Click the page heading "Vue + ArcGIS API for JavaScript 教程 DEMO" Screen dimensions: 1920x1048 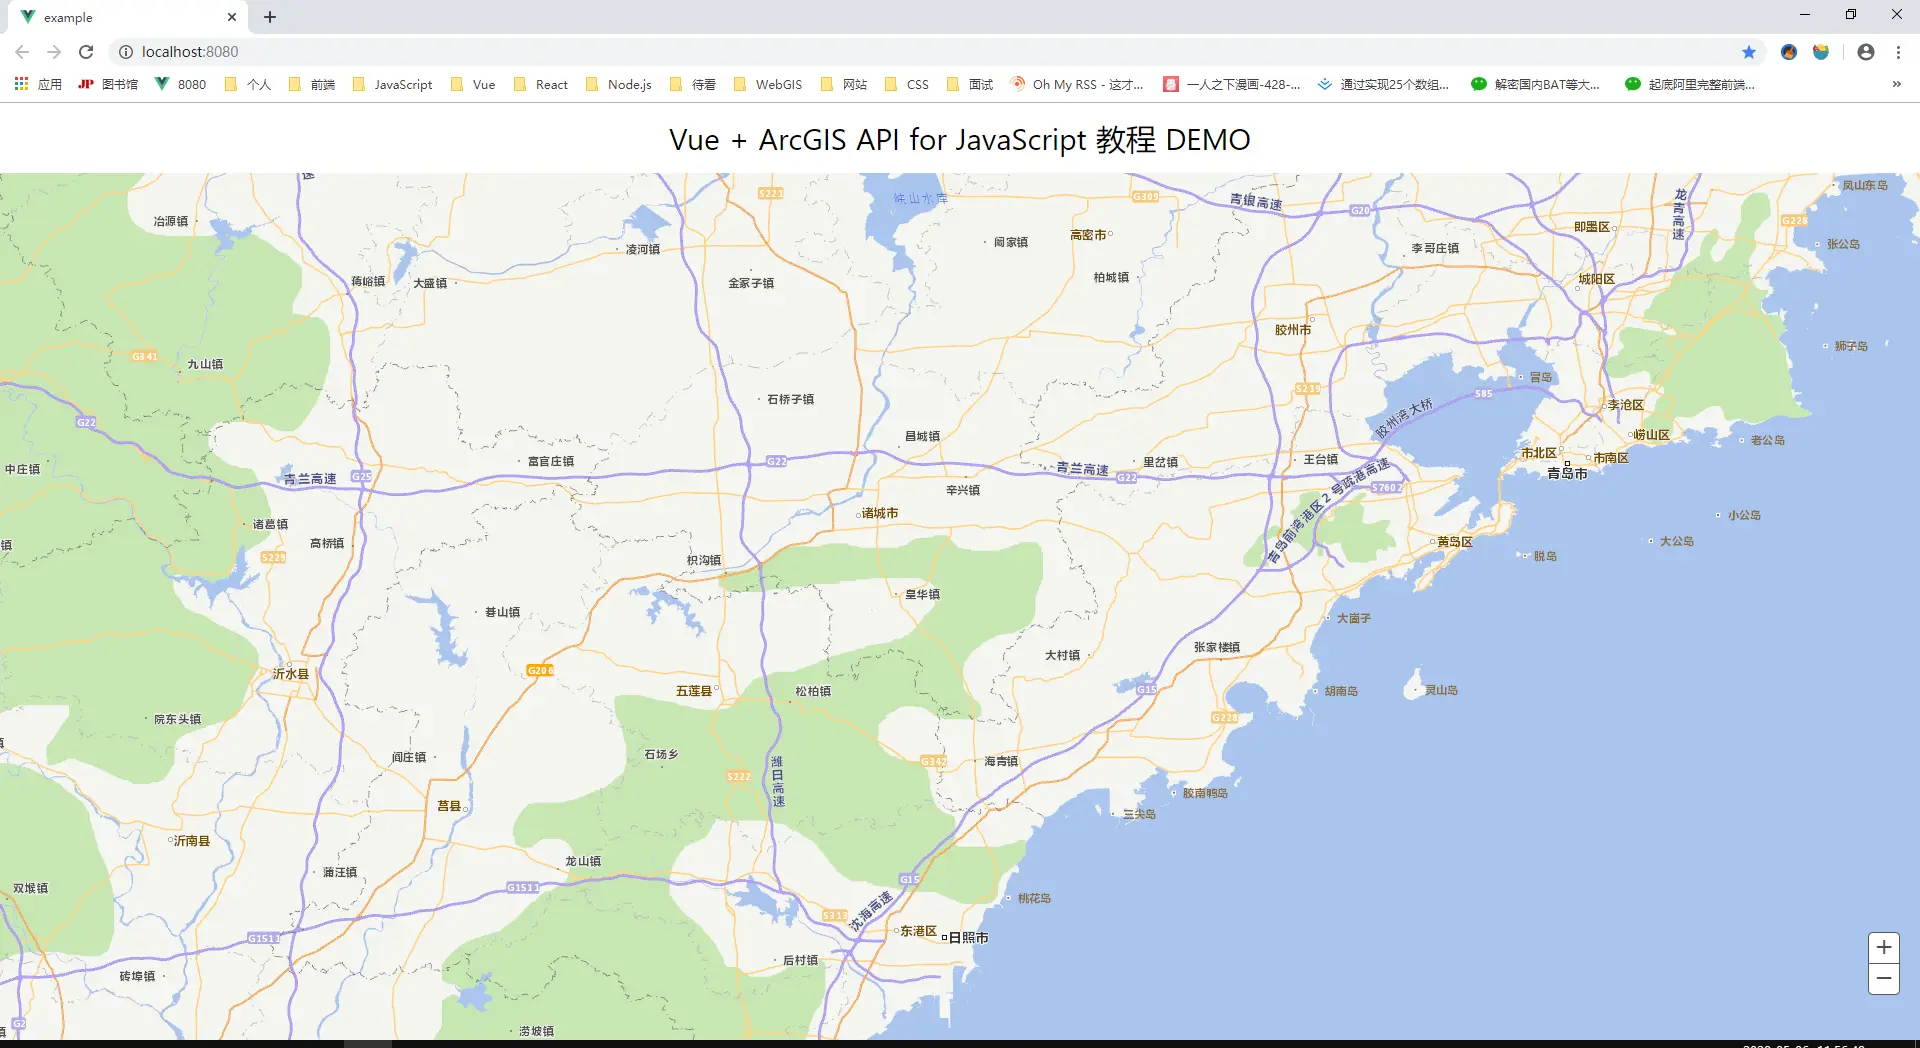click(x=960, y=140)
